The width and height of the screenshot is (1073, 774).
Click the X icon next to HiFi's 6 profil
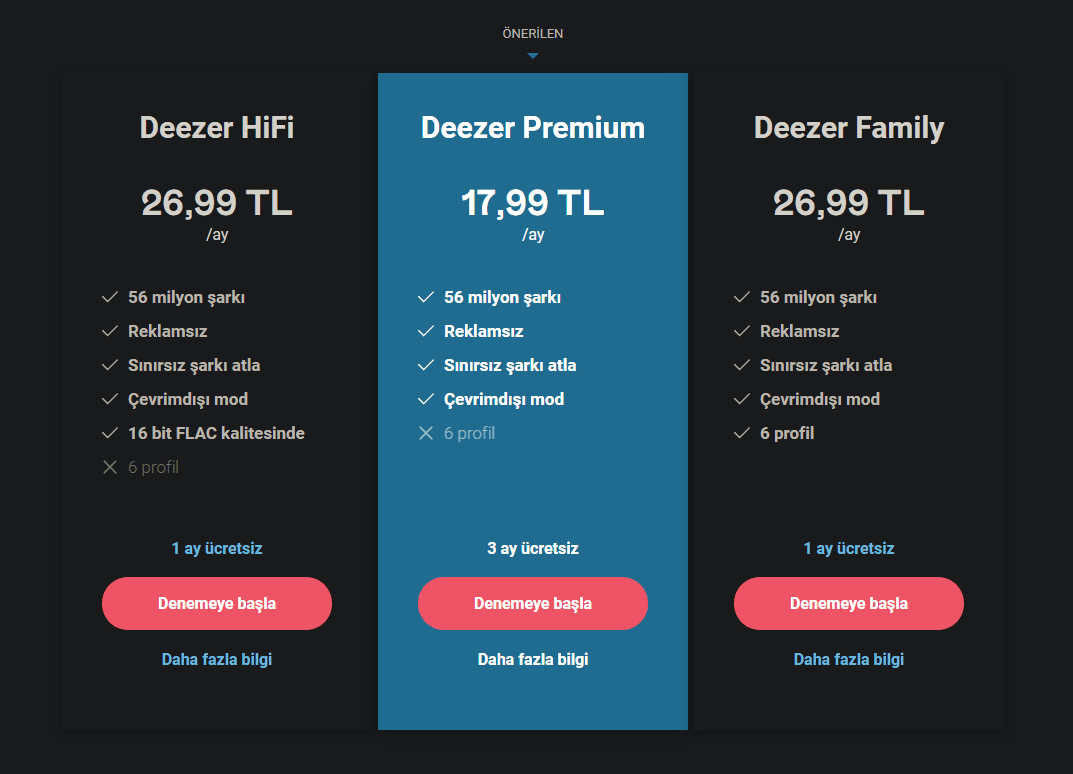pyautogui.click(x=110, y=467)
